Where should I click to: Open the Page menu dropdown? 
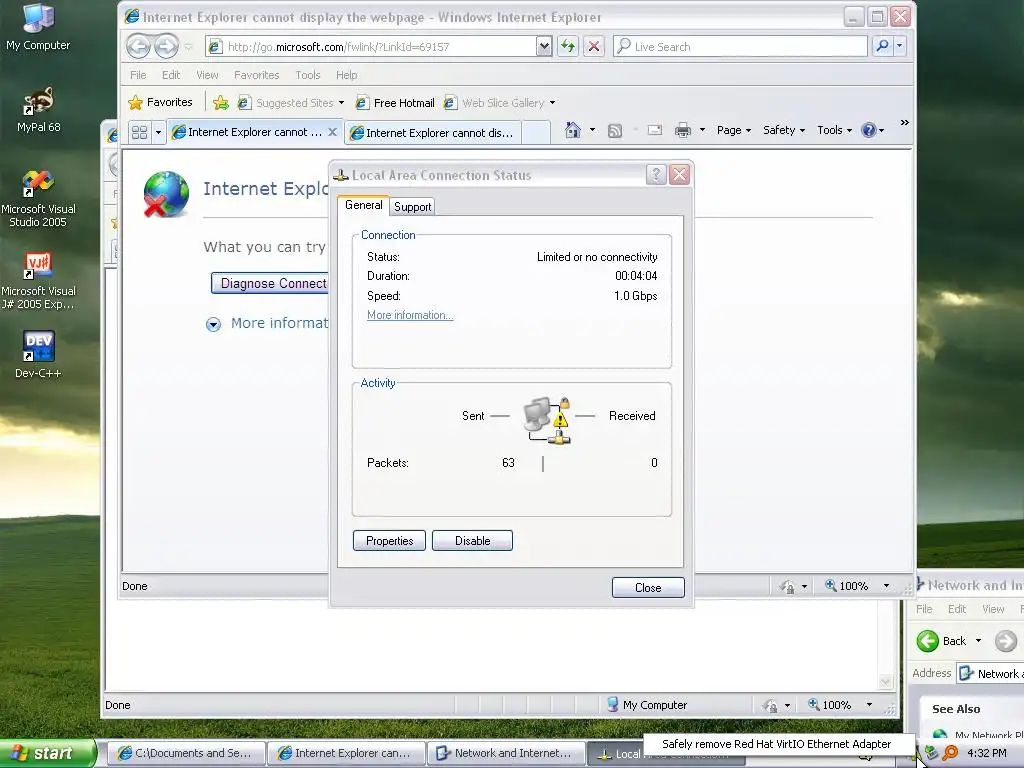(x=733, y=130)
